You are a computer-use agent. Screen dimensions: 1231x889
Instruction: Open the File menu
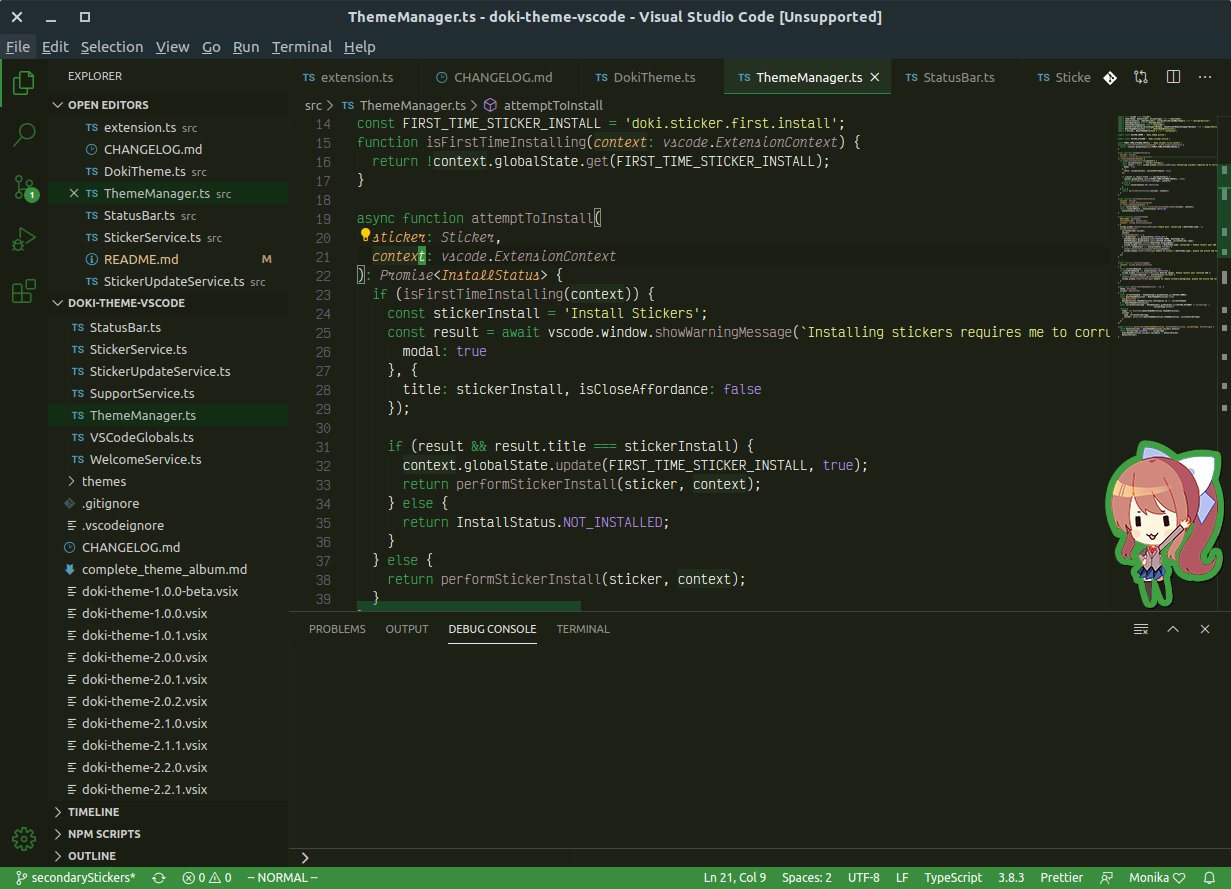tap(17, 47)
